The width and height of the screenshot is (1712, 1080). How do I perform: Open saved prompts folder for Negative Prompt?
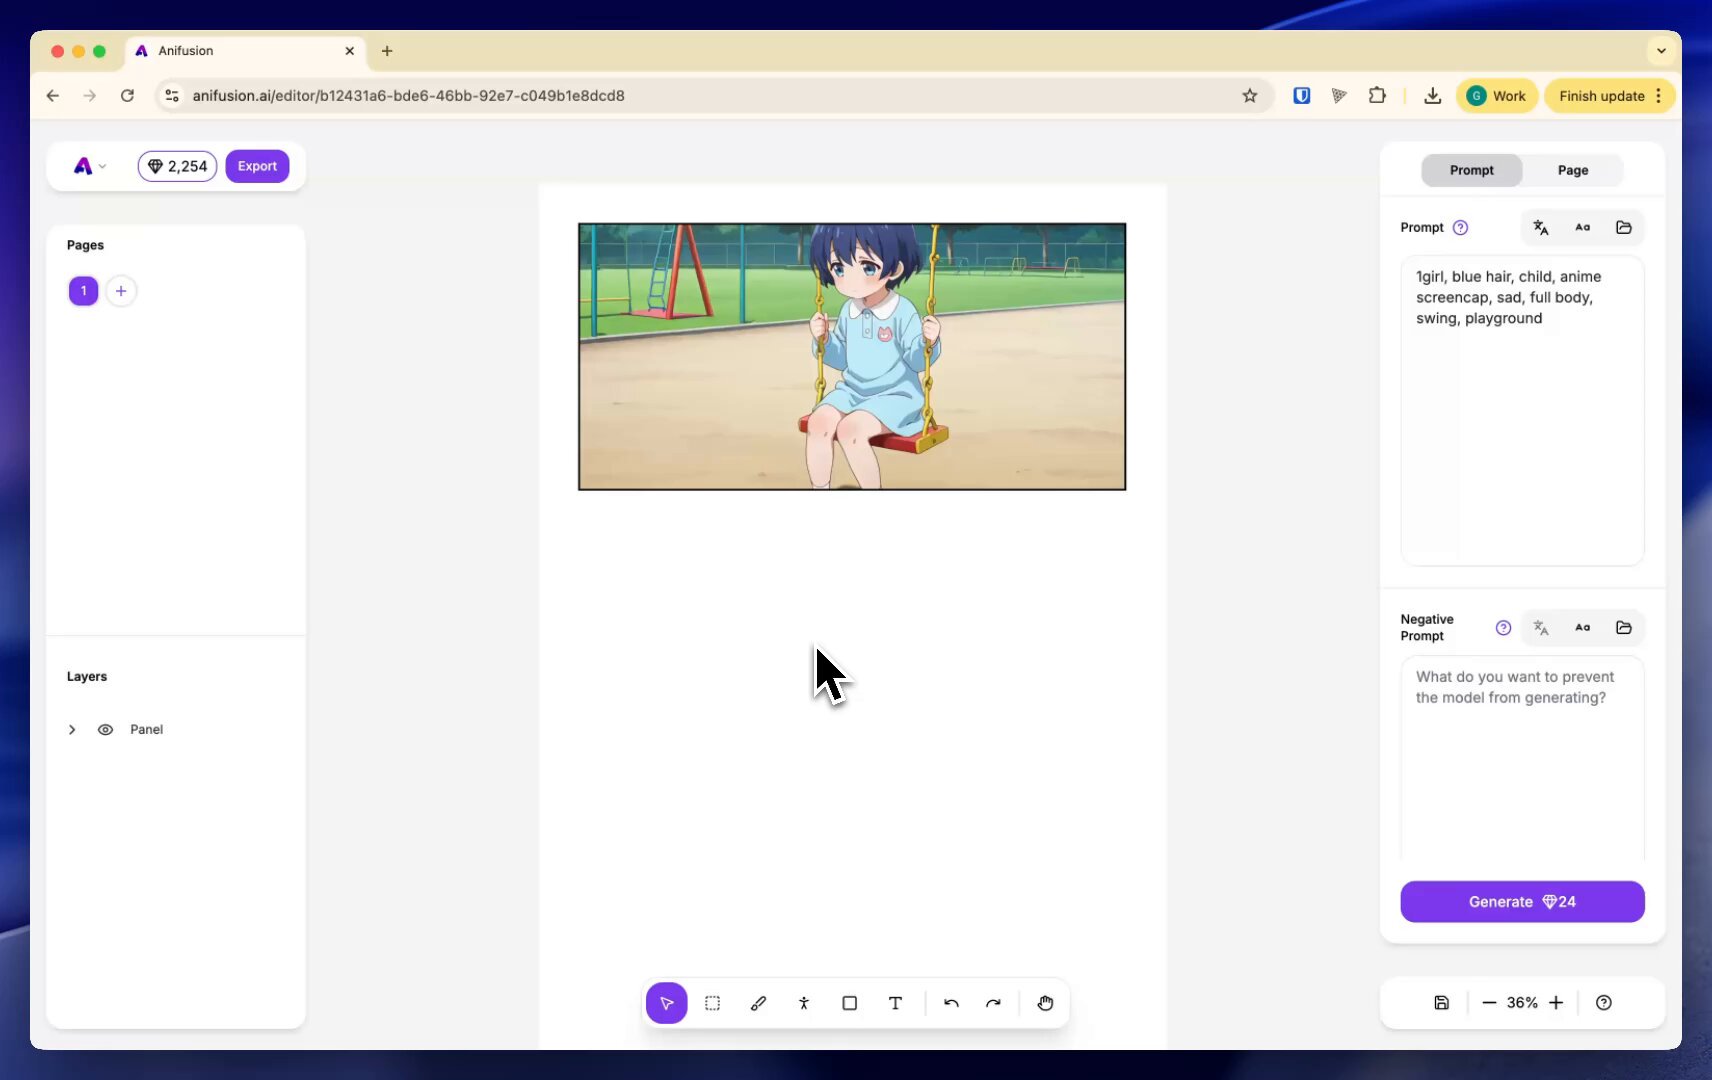[x=1624, y=628]
